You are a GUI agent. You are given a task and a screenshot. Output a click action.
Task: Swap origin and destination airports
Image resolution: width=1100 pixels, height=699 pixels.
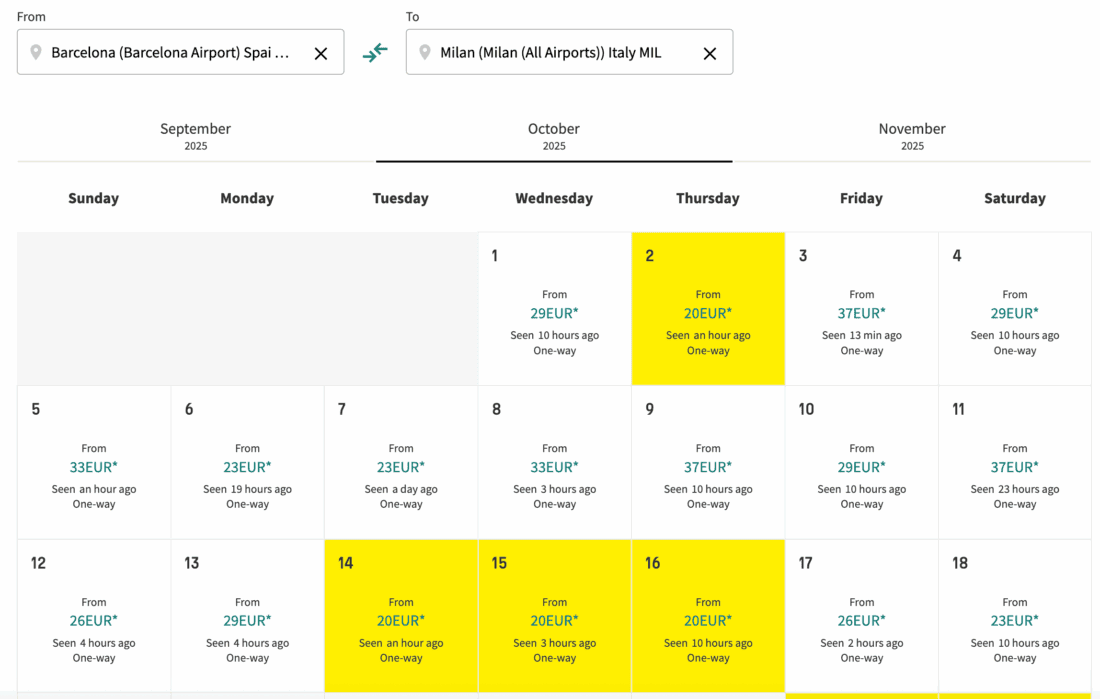375,53
